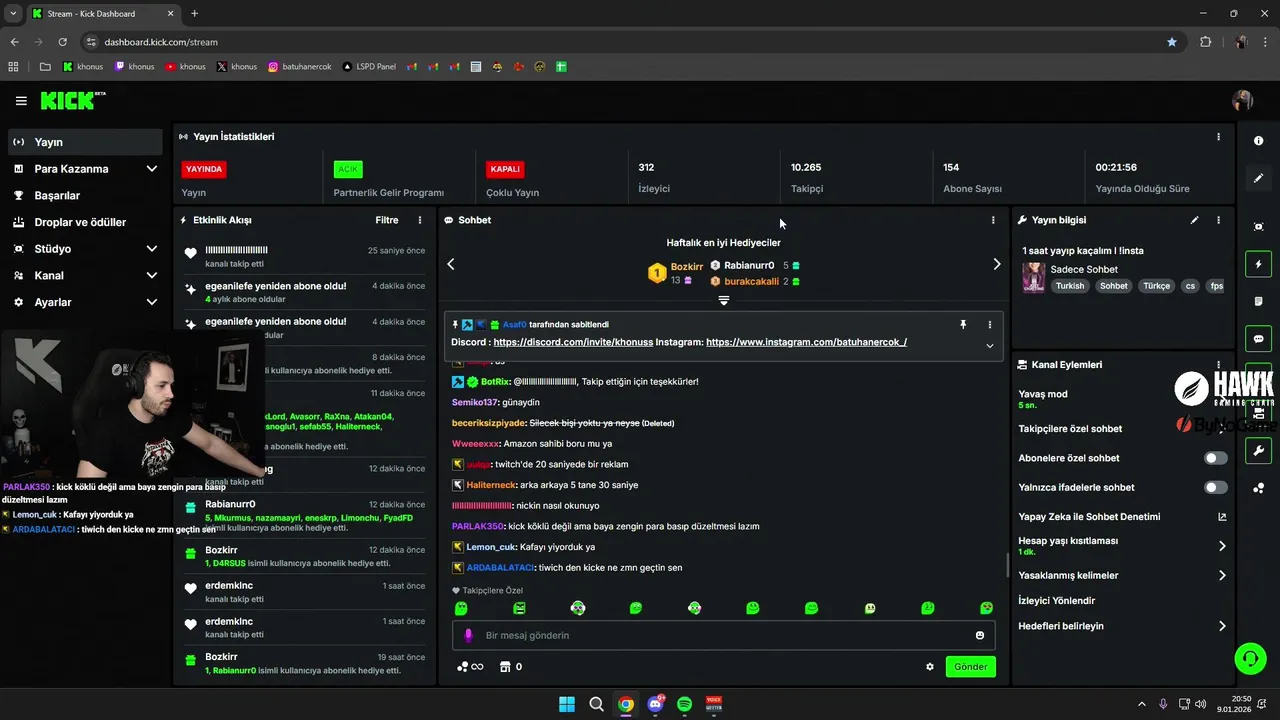
Task: Bookmark this page with the star icon
Action: (1172, 42)
